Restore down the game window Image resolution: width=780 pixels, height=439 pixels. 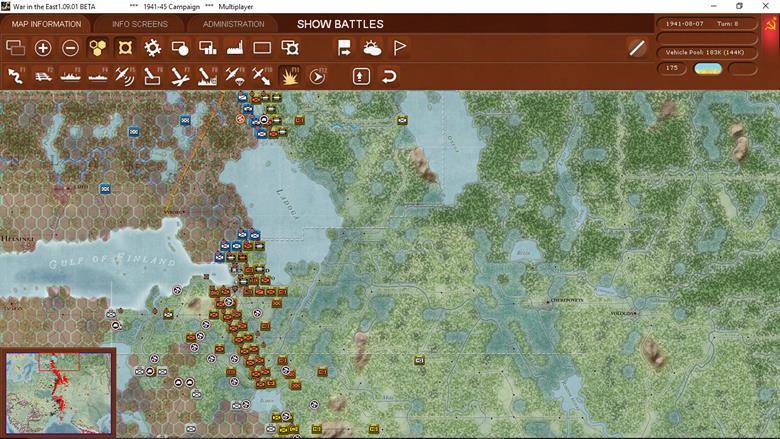[740, 6]
